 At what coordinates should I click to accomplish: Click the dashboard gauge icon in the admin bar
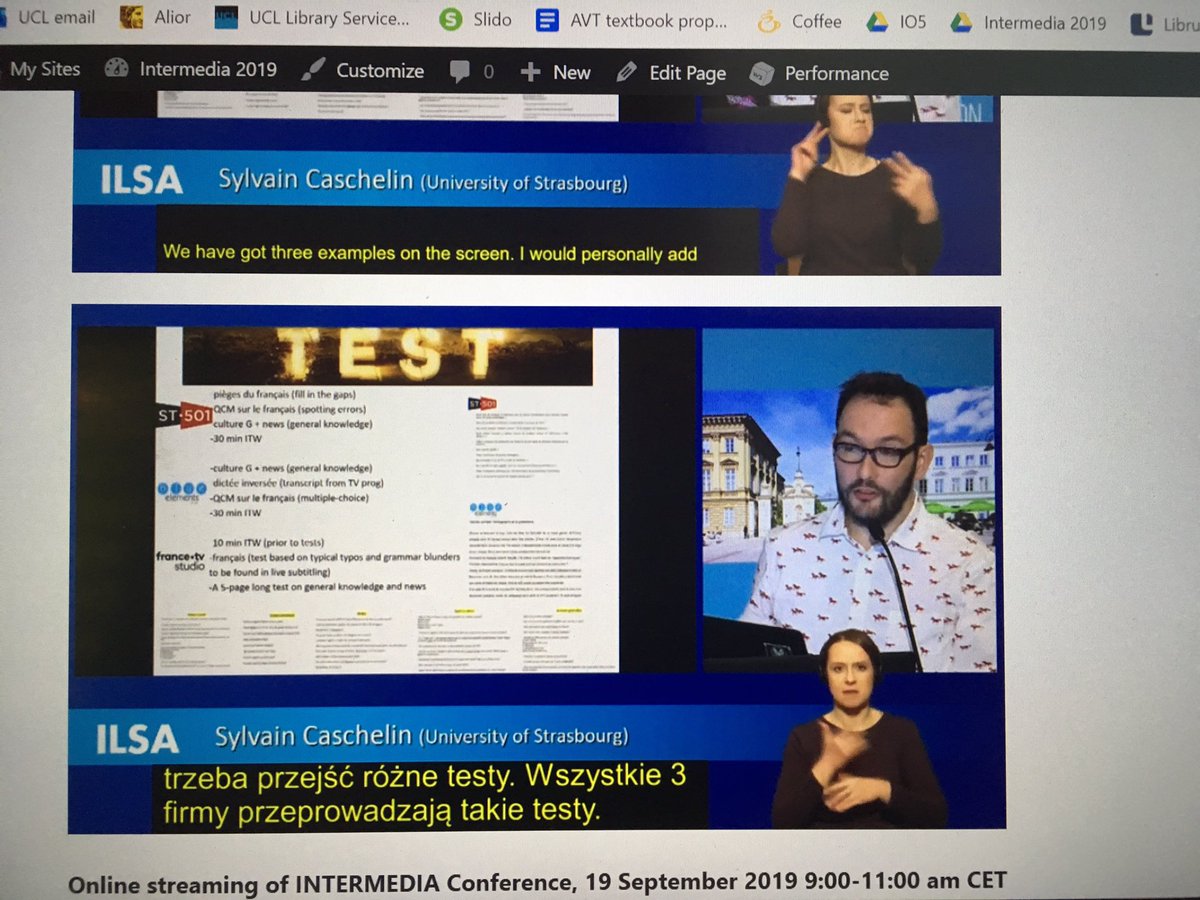coord(117,70)
